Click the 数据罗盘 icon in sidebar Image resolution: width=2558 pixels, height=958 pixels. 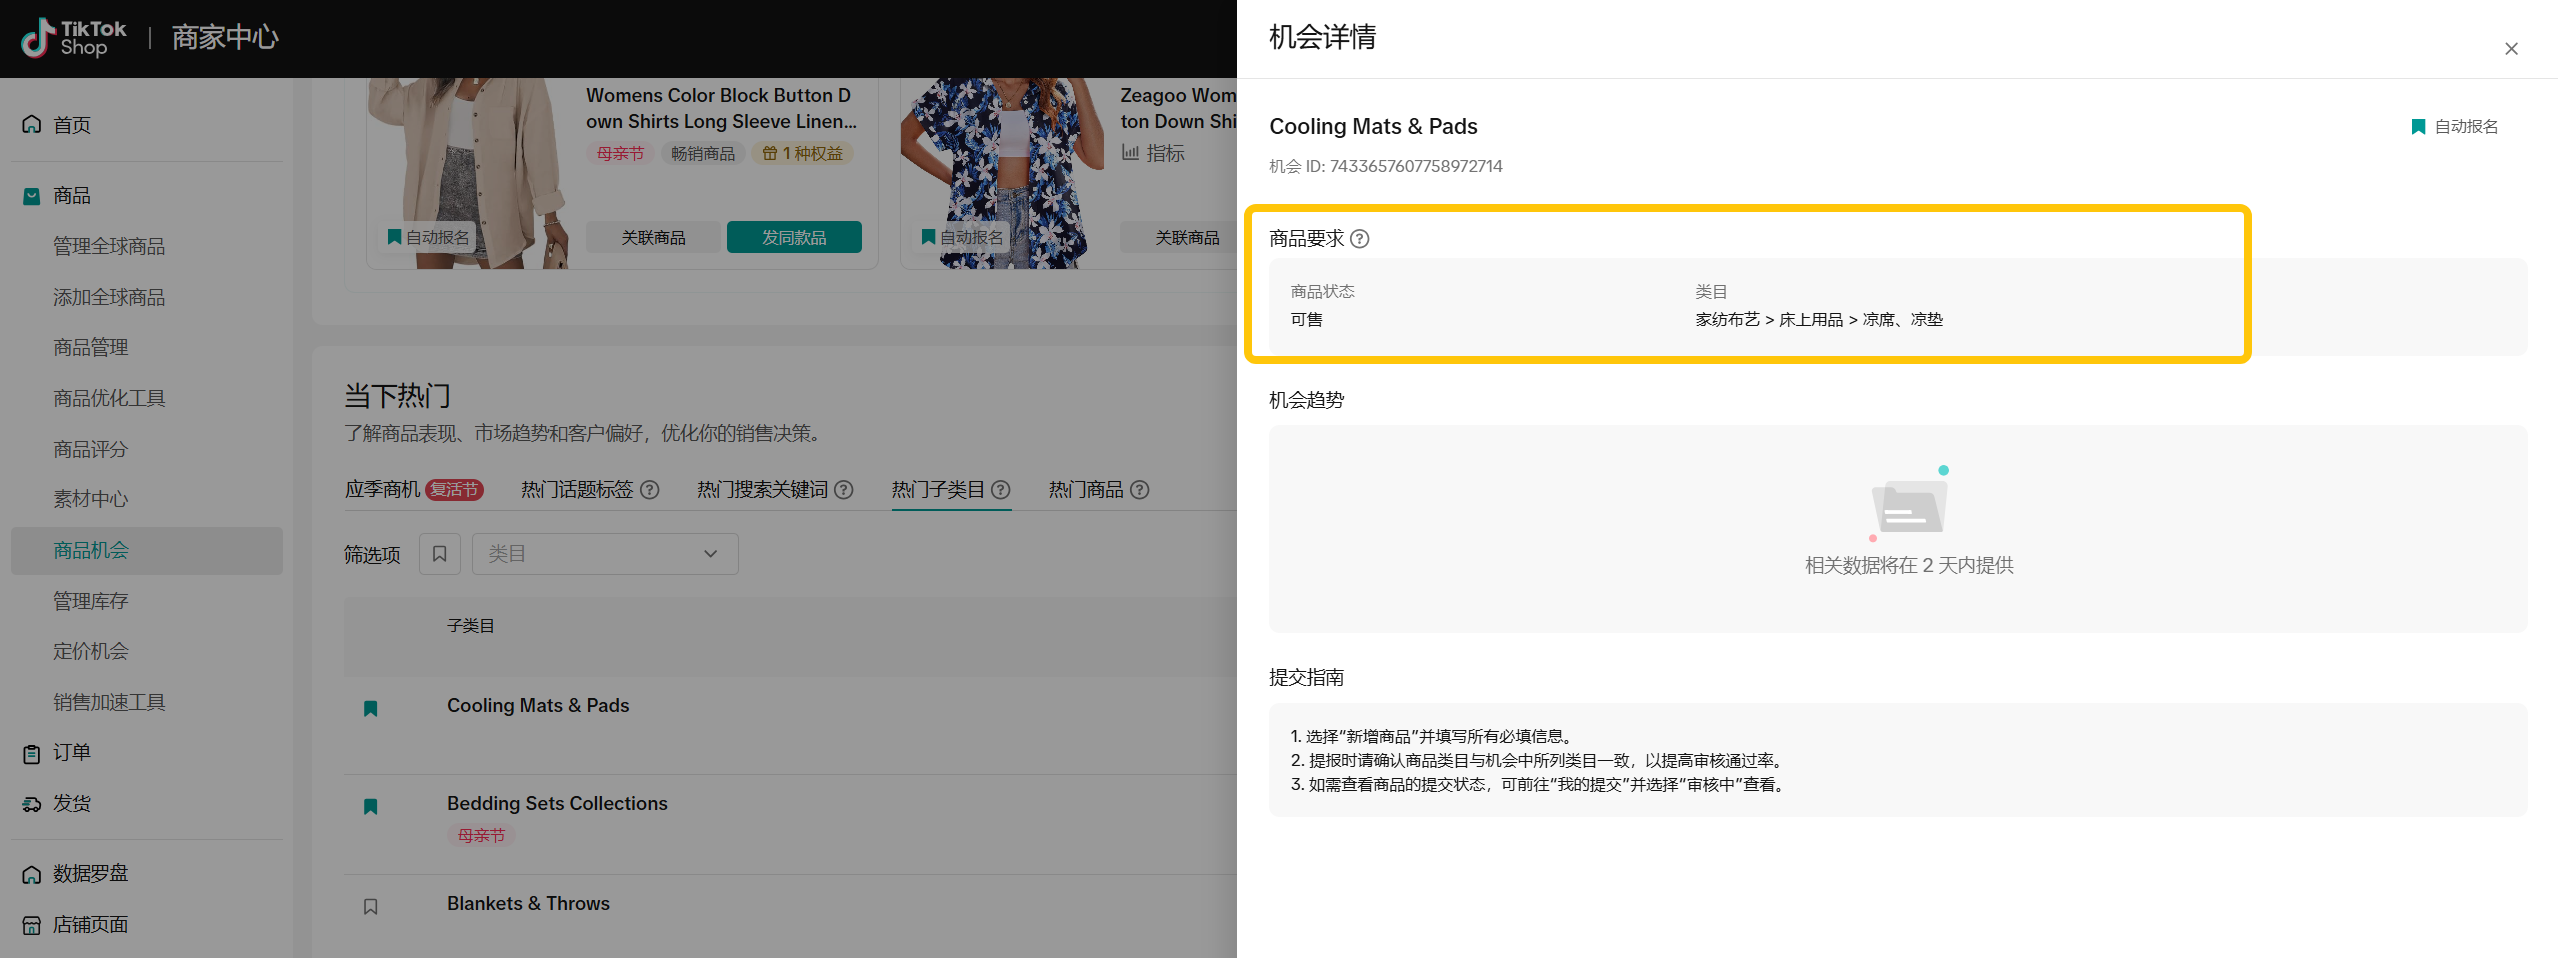tap(32, 874)
